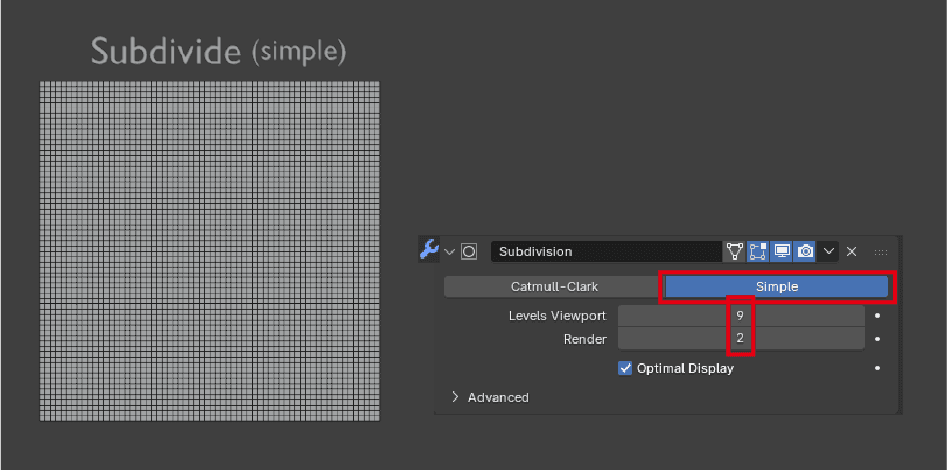
Task: Collapse the Subdivision modifier panel
Action: click(x=449, y=251)
